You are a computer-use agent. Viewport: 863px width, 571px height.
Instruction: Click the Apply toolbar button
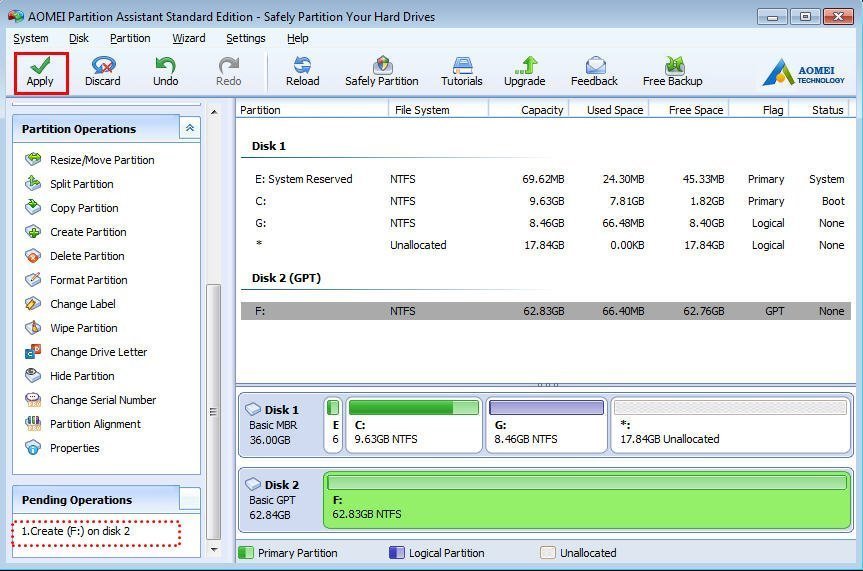[41, 73]
